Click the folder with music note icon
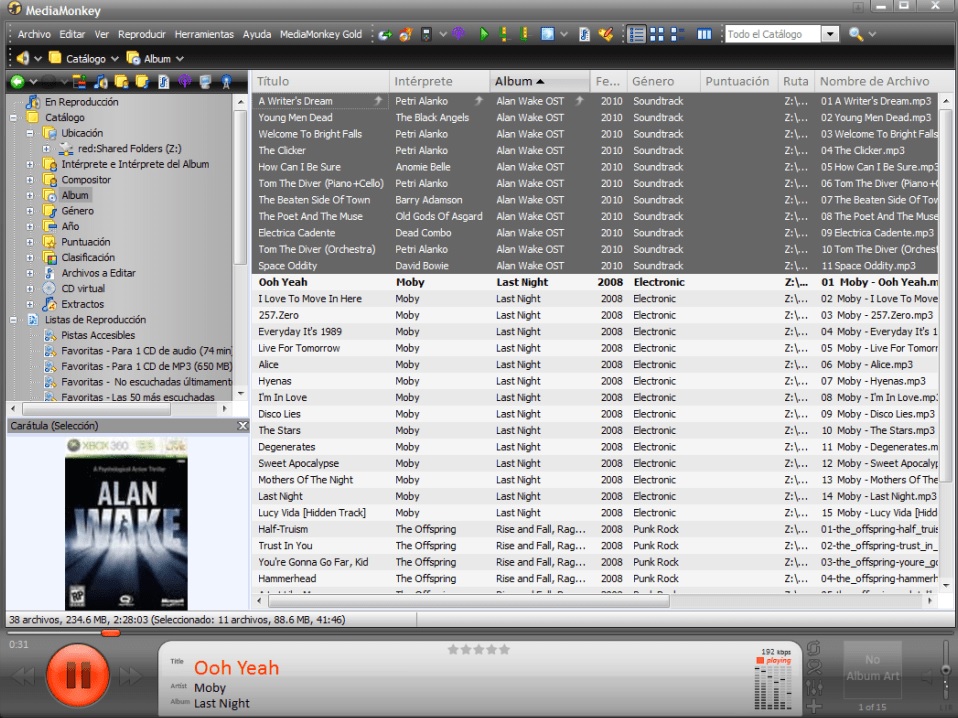The width and height of the screenshot is (958, 718). point(142,81)
